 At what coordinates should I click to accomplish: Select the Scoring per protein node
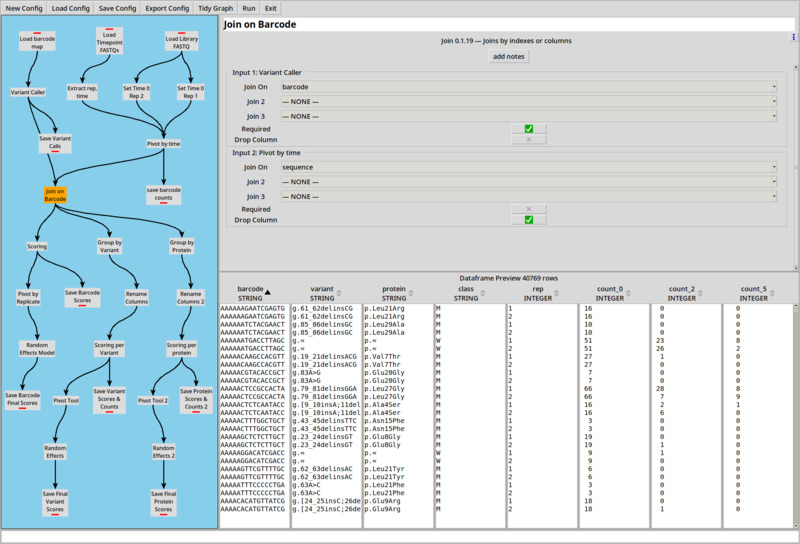tap(181, 349)
